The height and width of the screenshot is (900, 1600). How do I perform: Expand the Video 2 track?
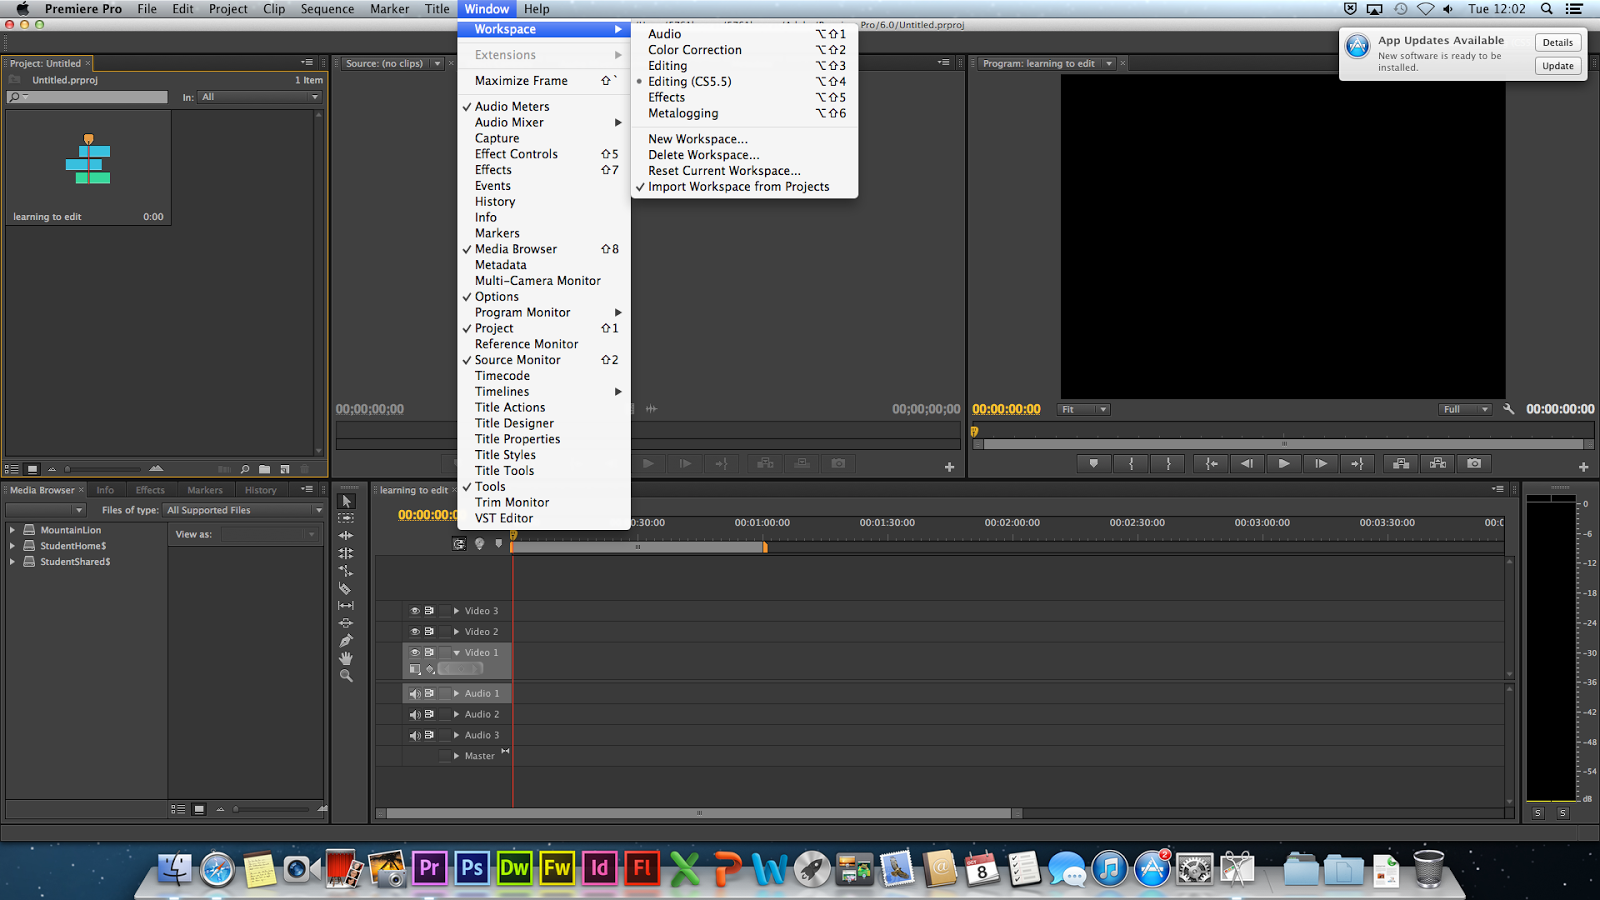pyautogui.click(x=456, y=632)
